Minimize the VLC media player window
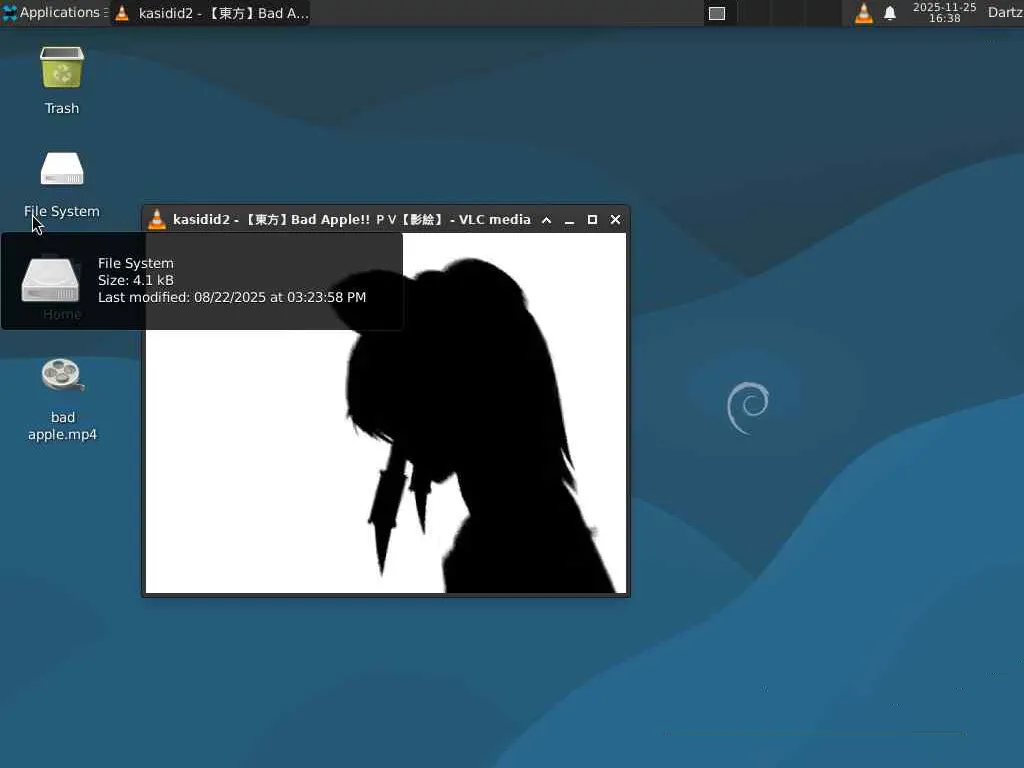The height and width of the screenshot is (768, 1024). (569, 220)
